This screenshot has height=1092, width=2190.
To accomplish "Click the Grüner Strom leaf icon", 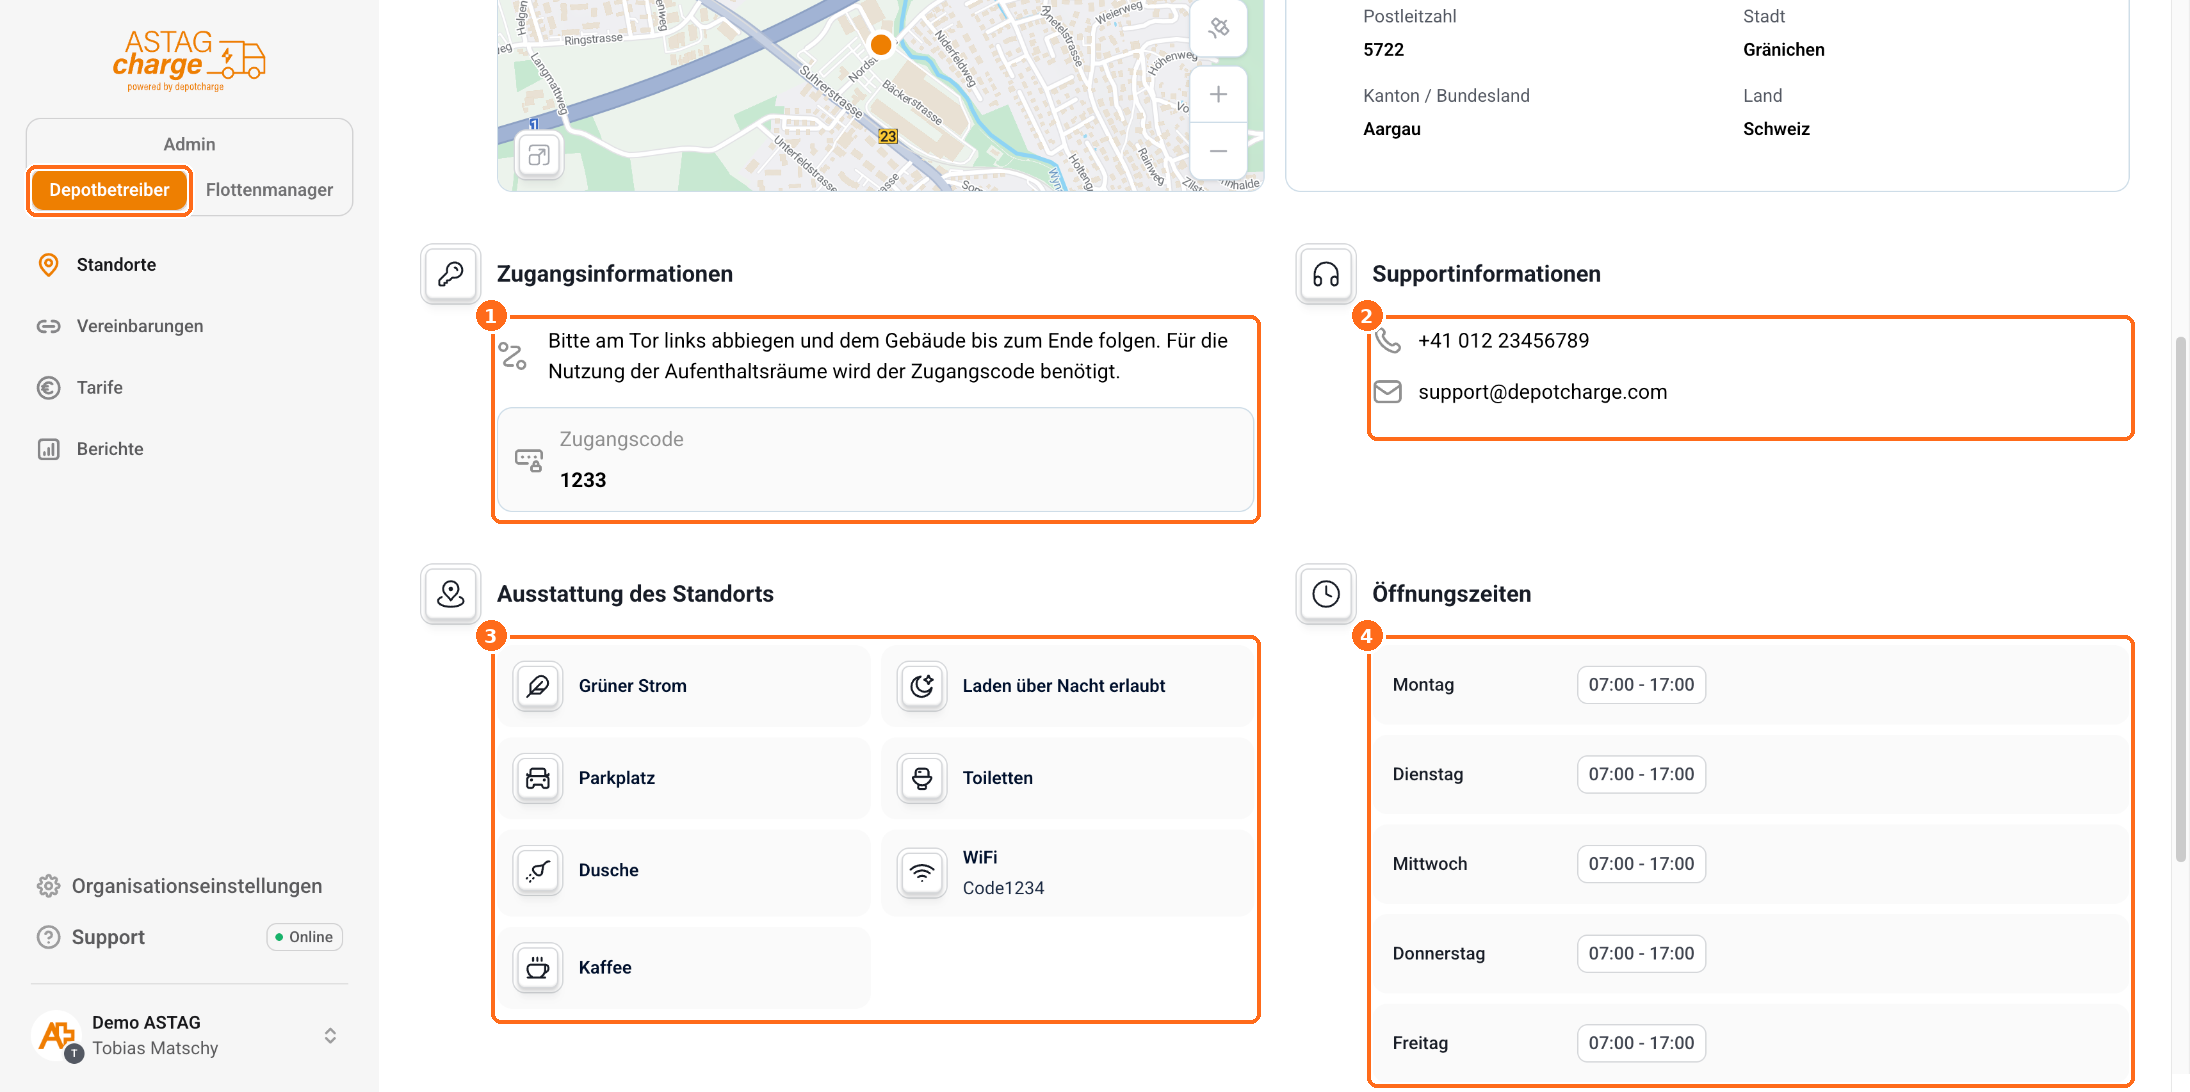I will tap(538, 686).
